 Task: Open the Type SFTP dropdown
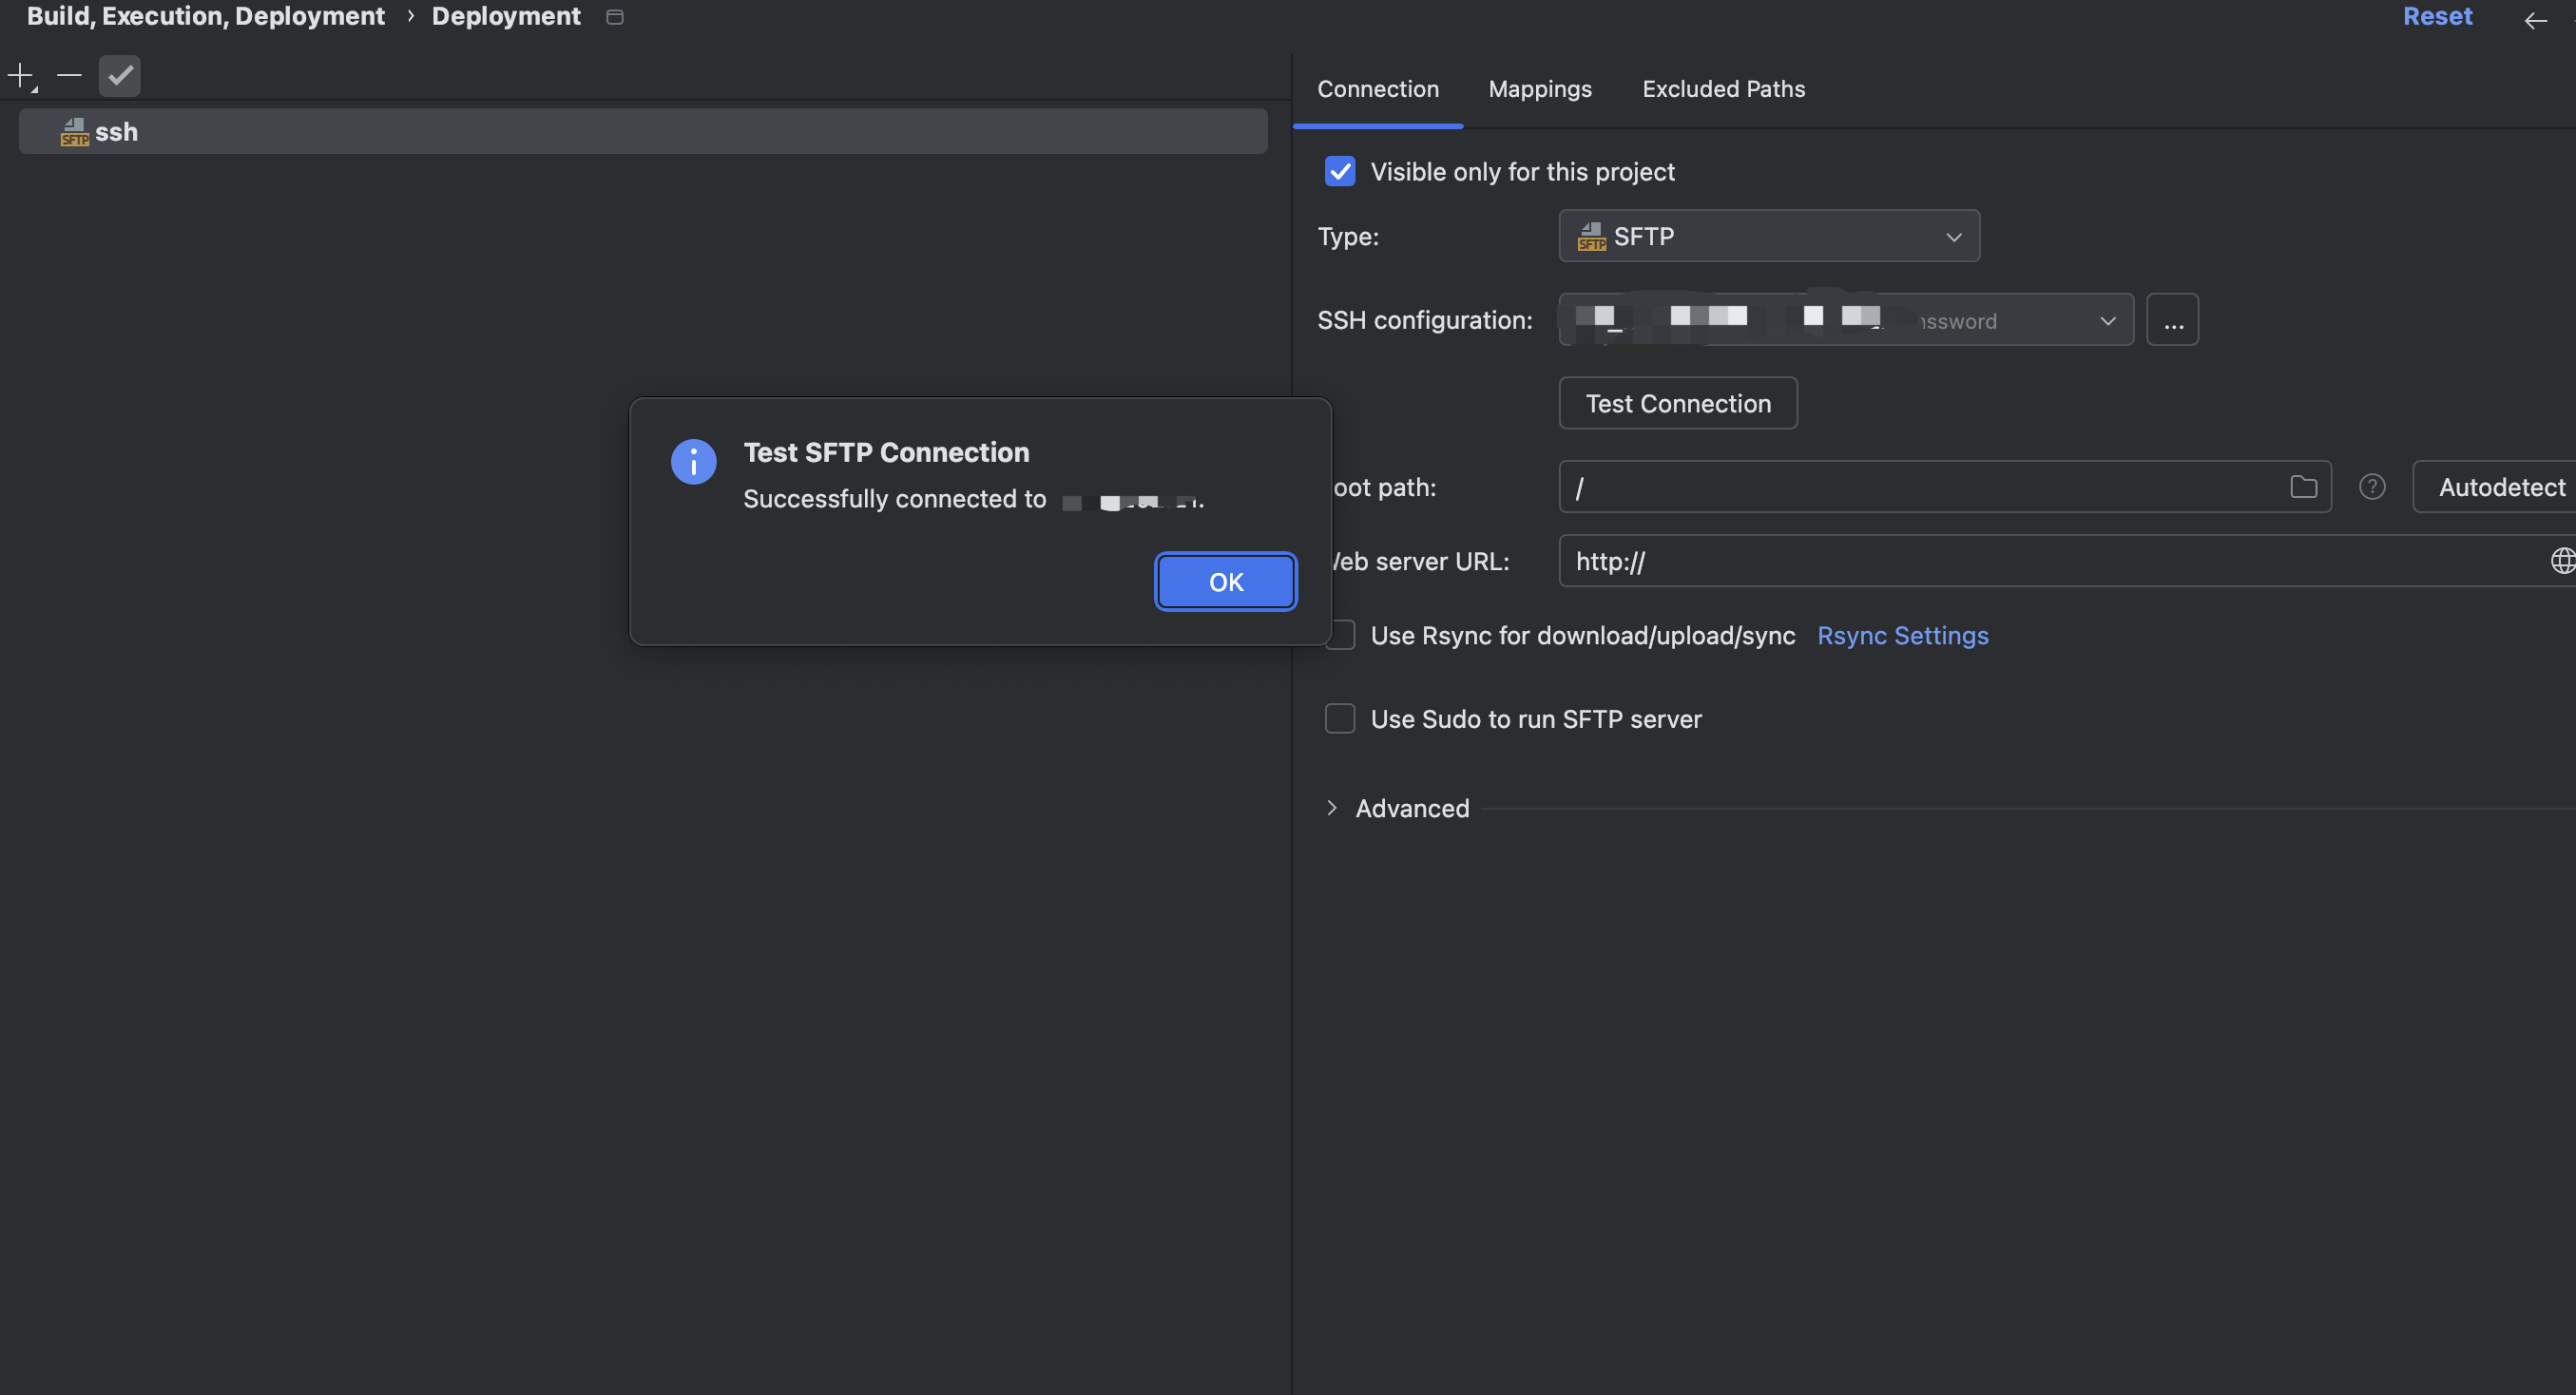[x=1768, y=237]
